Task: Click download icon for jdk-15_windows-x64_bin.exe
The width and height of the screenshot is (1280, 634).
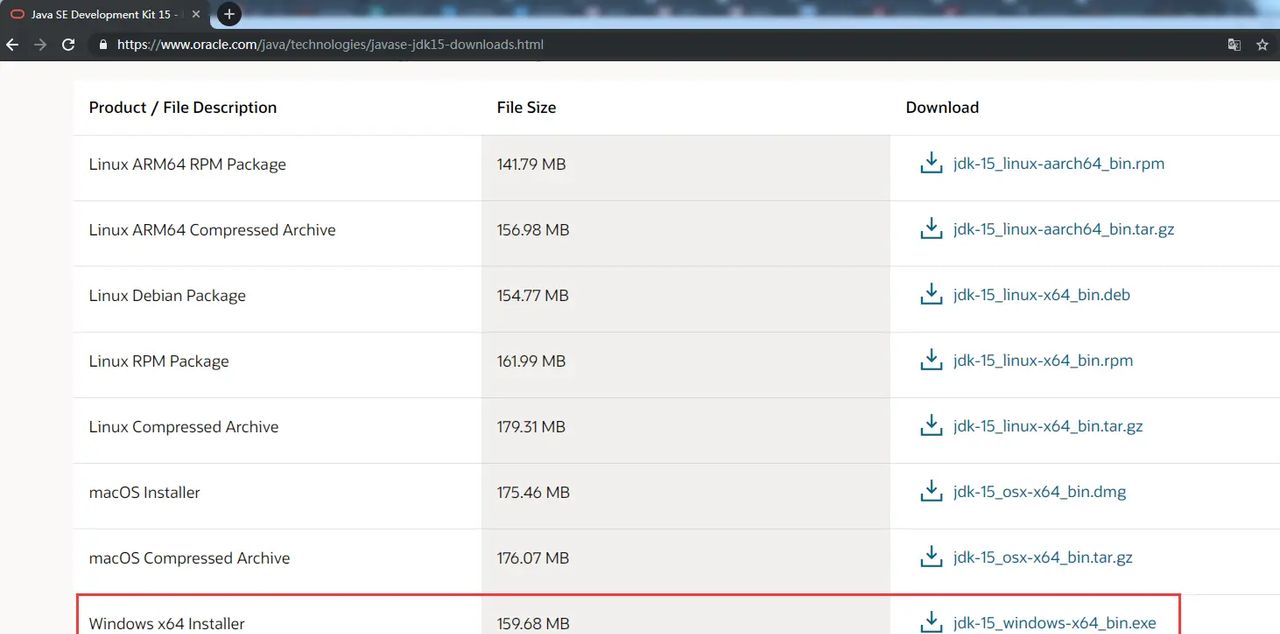Action: coord(931,622)
